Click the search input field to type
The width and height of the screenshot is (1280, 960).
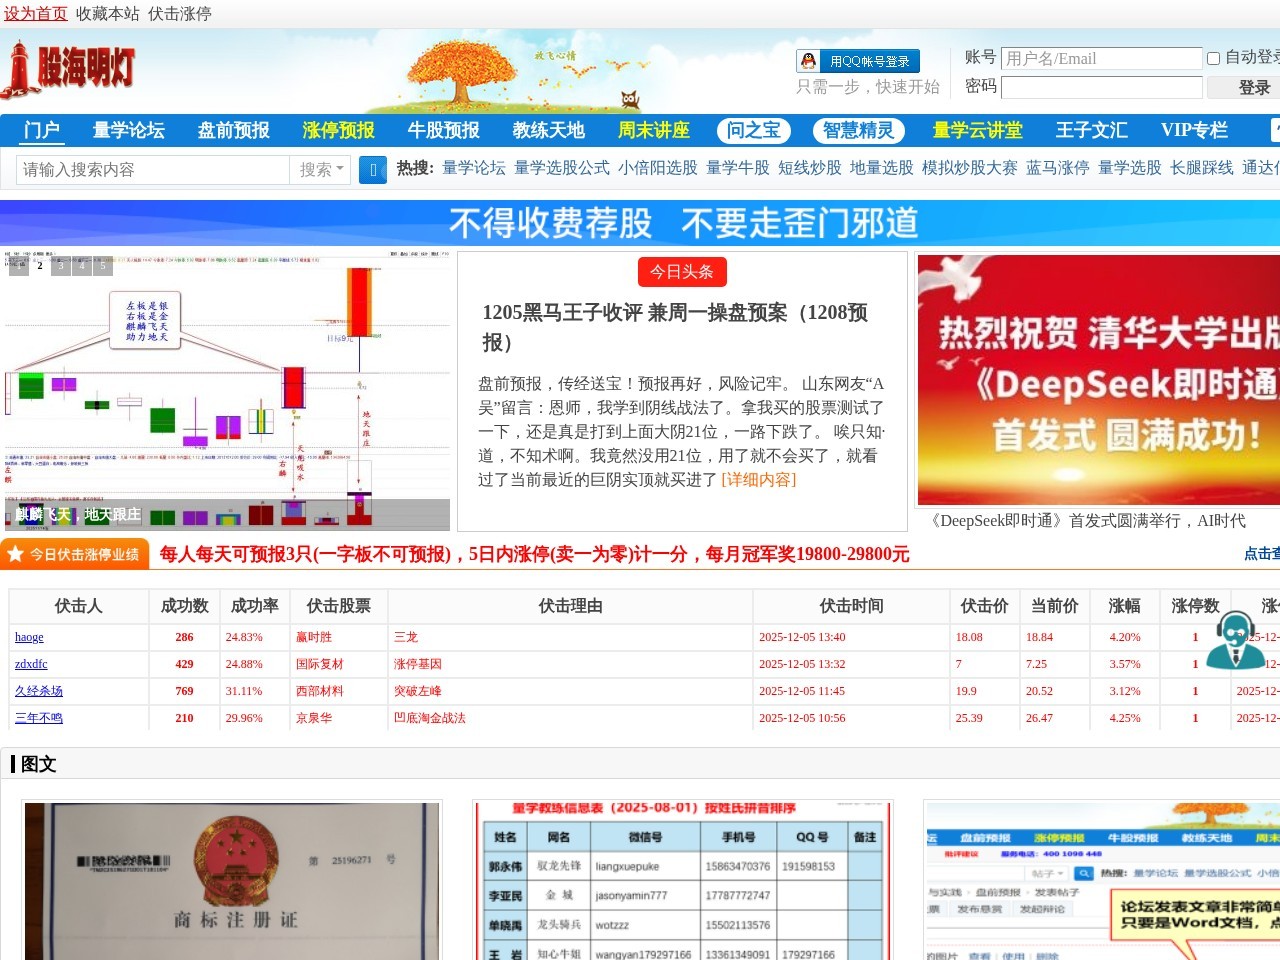(x=150, y=169)
